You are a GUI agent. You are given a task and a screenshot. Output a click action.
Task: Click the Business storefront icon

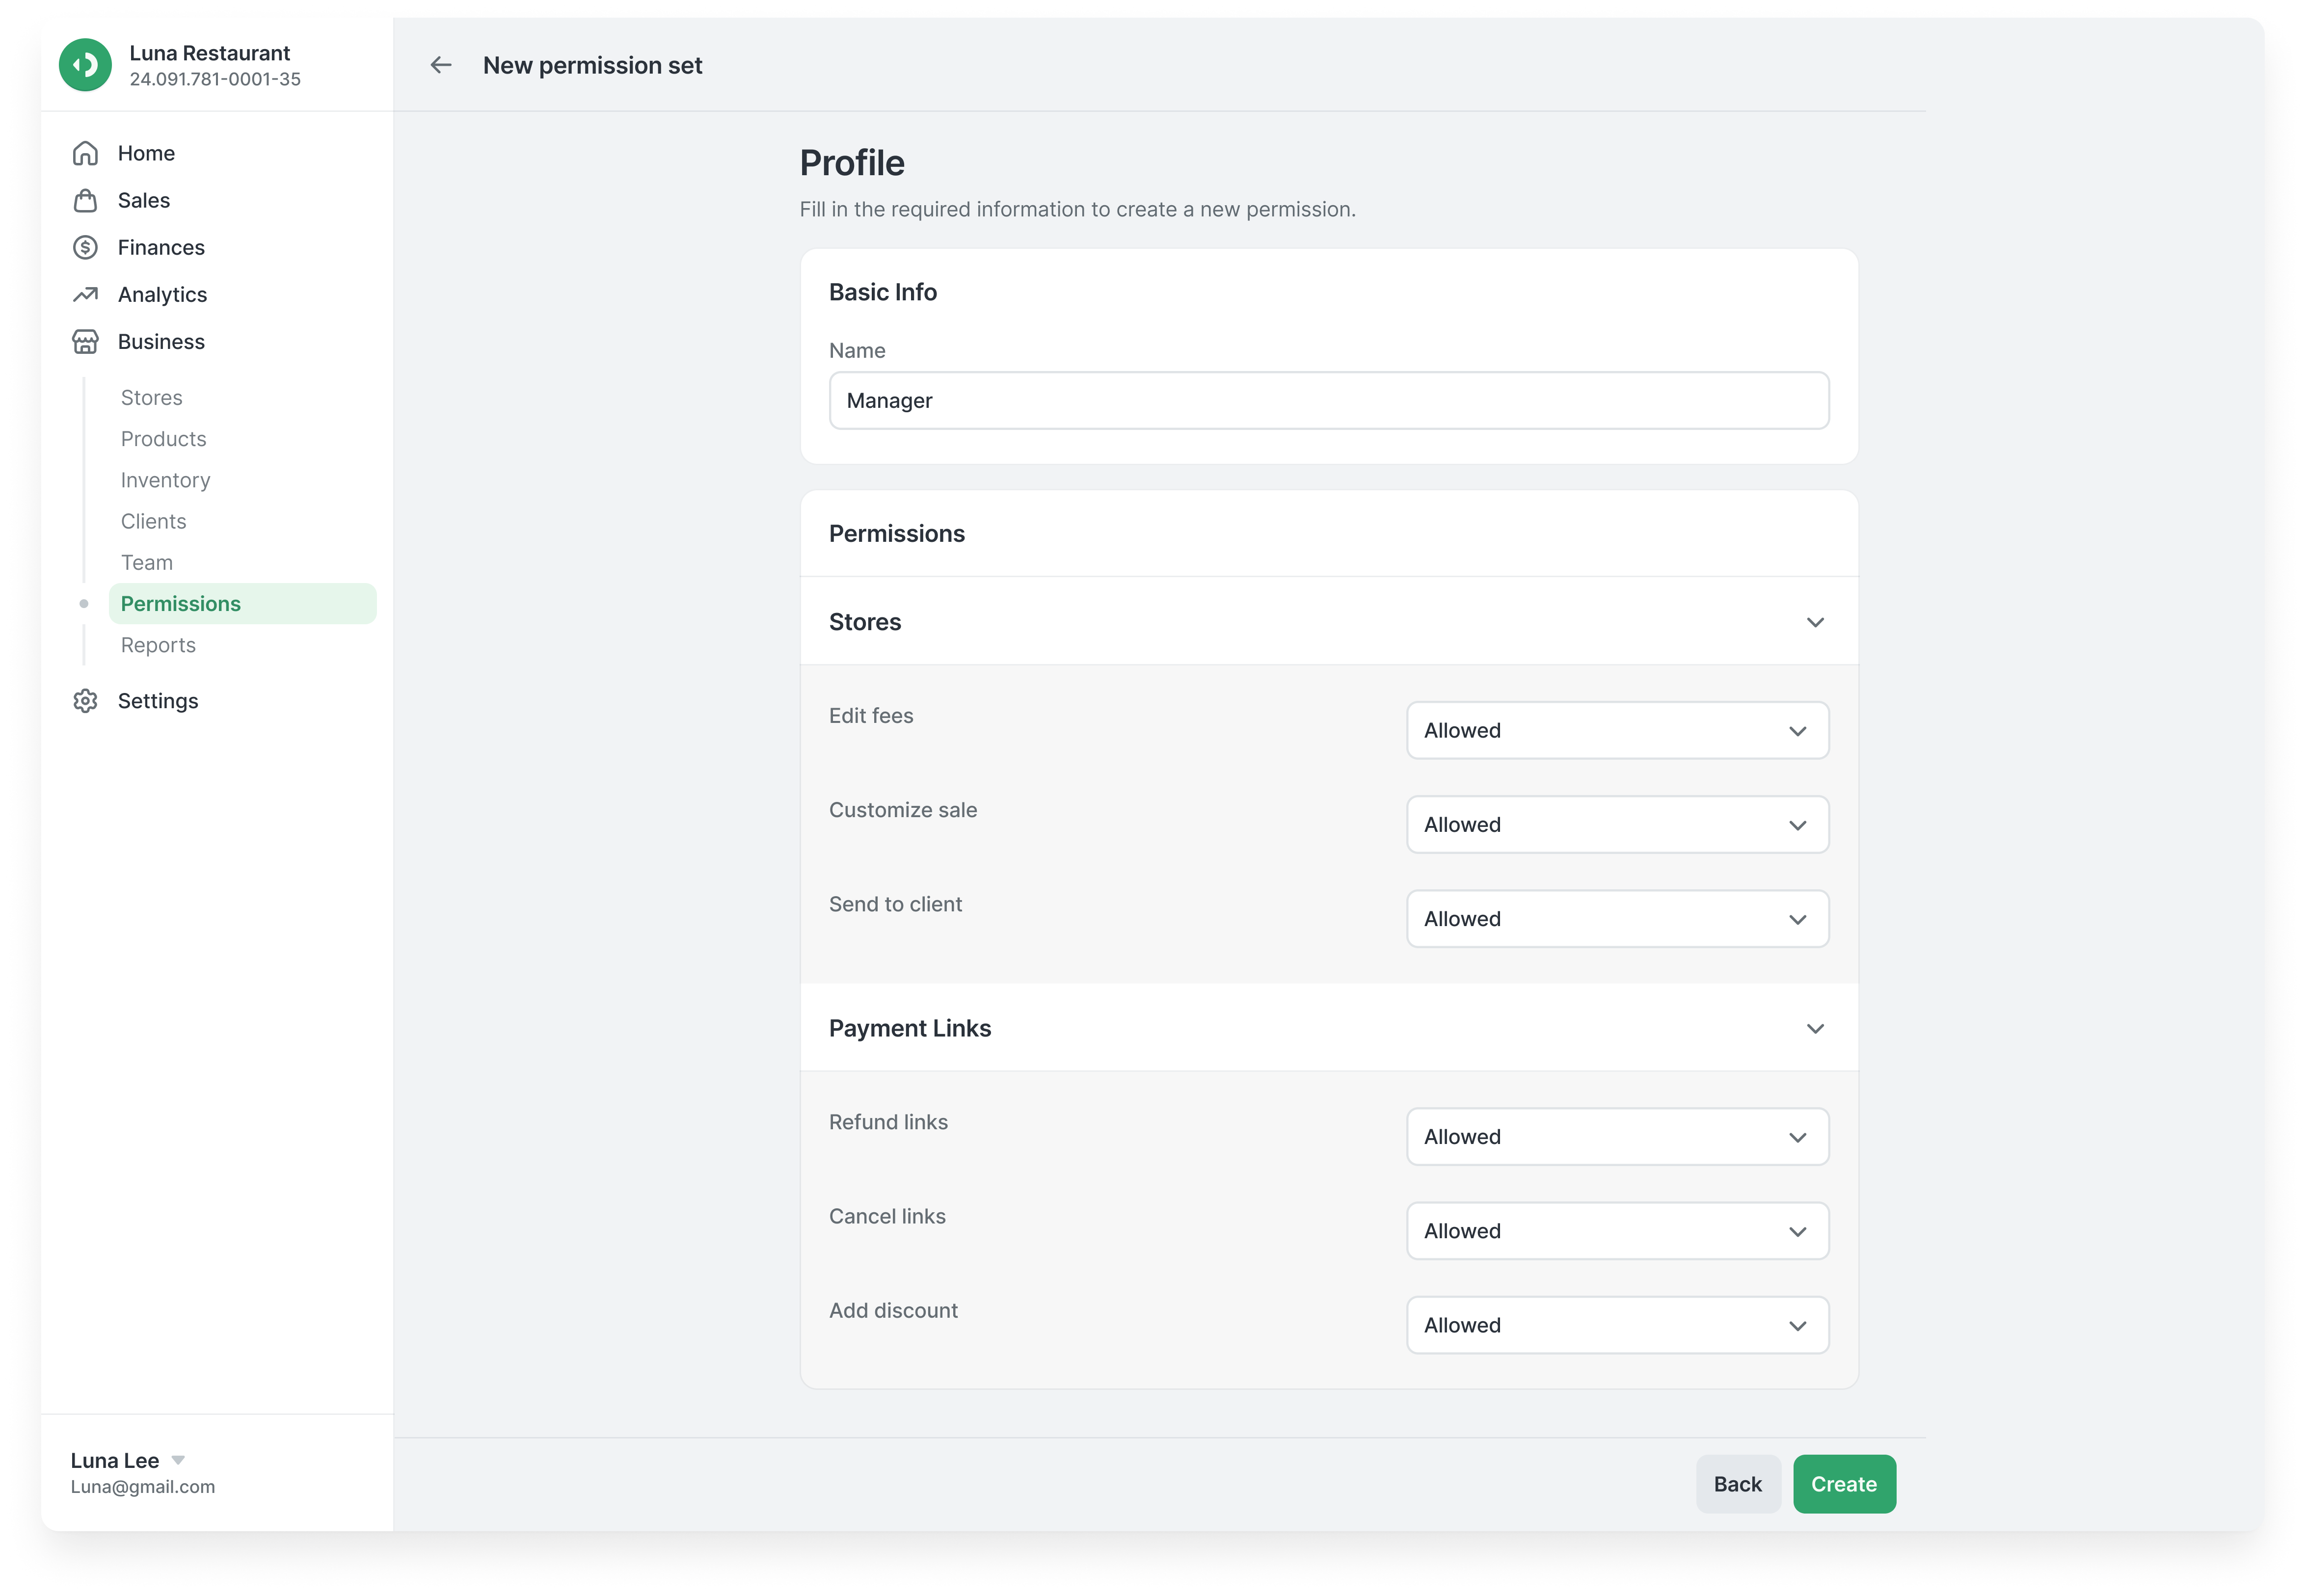[x=86, y=342]
